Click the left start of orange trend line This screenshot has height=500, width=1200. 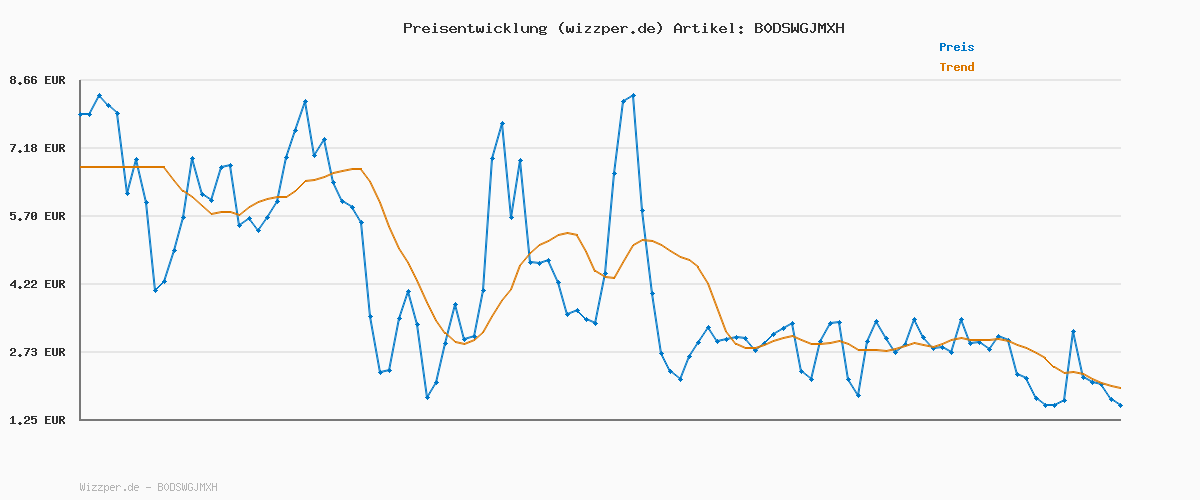82,167
